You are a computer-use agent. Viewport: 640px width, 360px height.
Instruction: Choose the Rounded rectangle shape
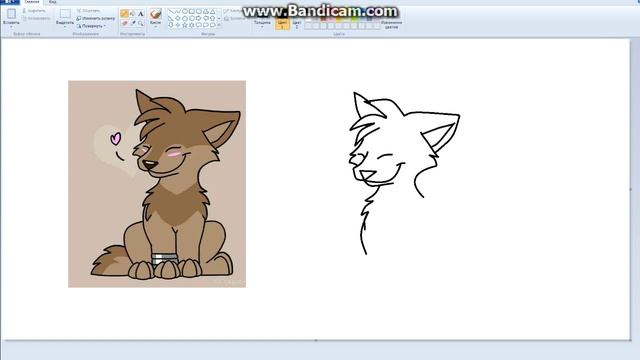(198, 11)
